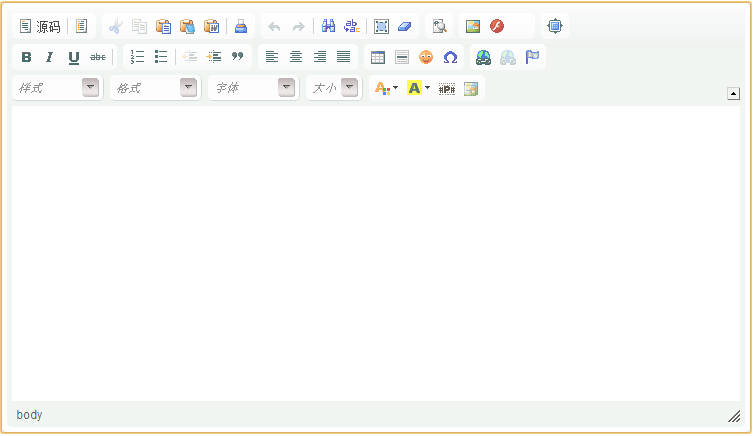
Task: Open the templates picker icon
Action: 82,27
